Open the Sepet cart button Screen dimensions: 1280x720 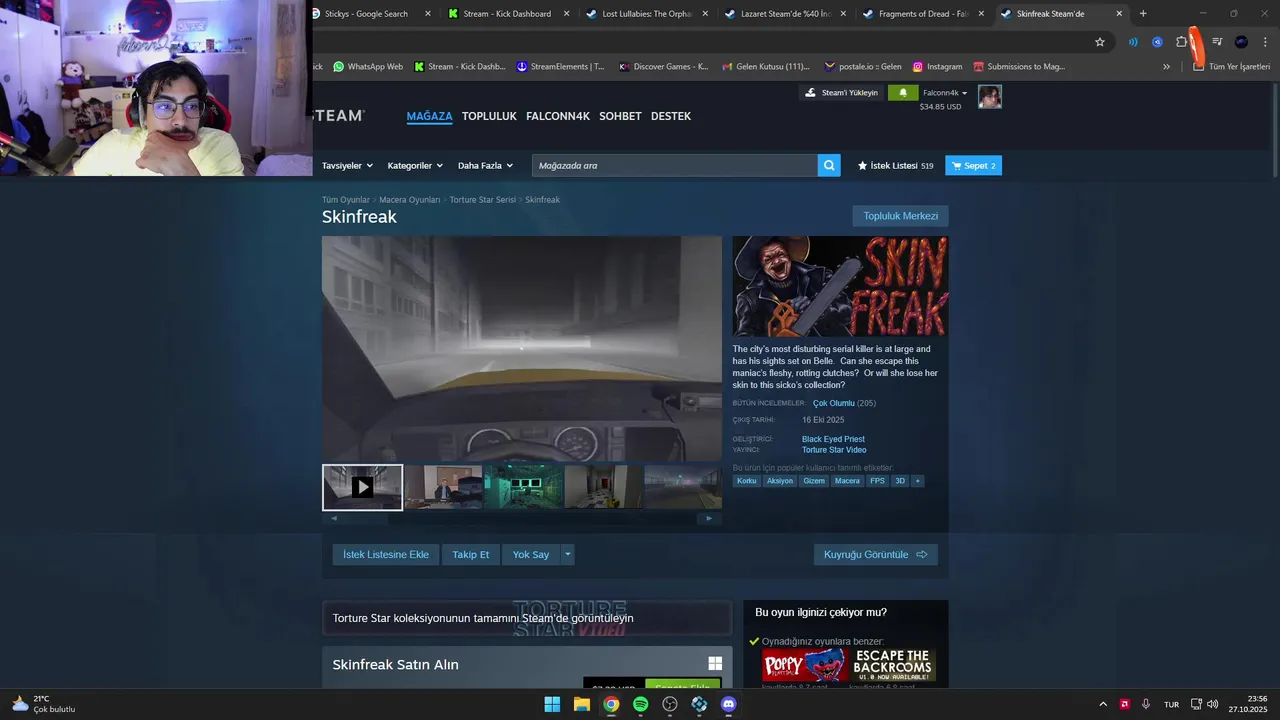pos(973,165)
